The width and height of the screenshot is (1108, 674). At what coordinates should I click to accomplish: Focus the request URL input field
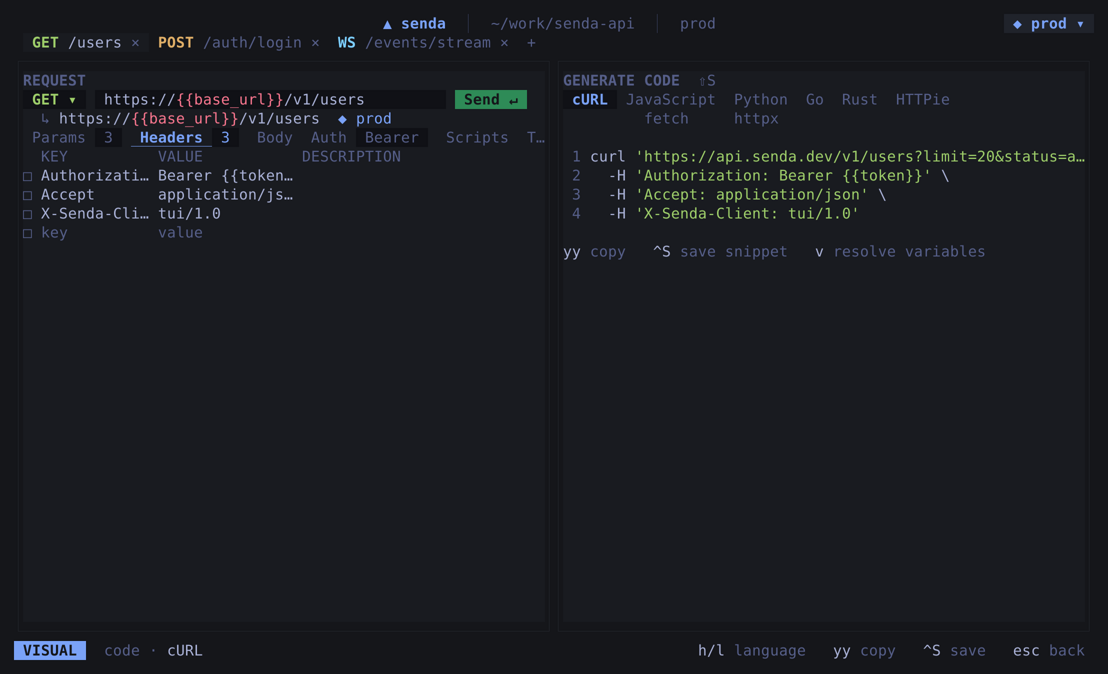[x=270, y=100]
